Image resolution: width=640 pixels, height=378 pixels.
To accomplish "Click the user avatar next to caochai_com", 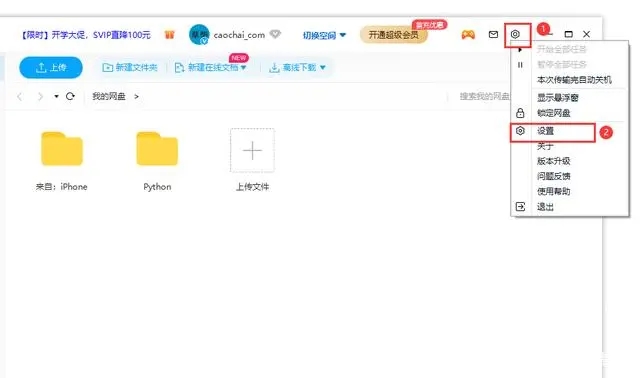I will (x=199, y=35).
